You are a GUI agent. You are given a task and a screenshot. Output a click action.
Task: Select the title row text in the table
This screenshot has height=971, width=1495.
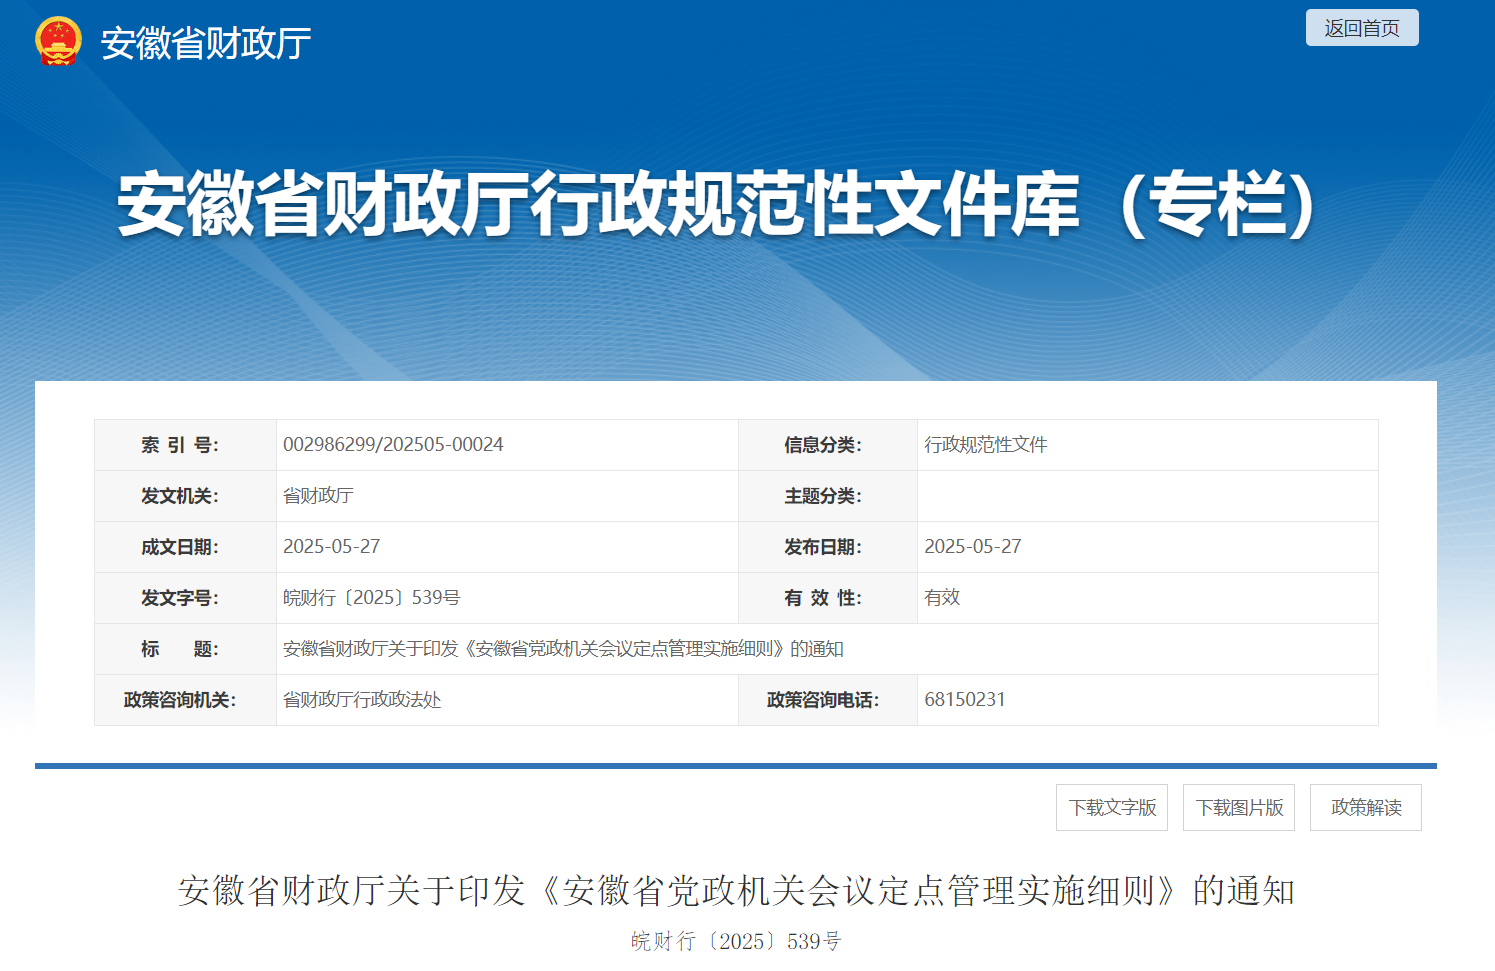[563, 649]
